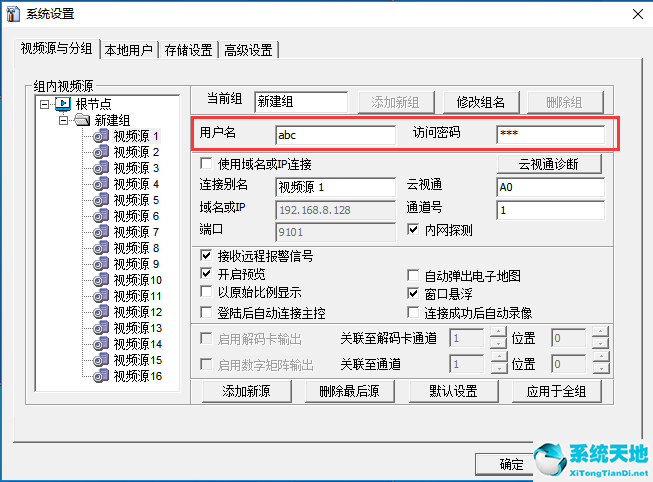Click the 根节点 monitor icon
Screen dimensions: 653x482
(x=63, y=104)
